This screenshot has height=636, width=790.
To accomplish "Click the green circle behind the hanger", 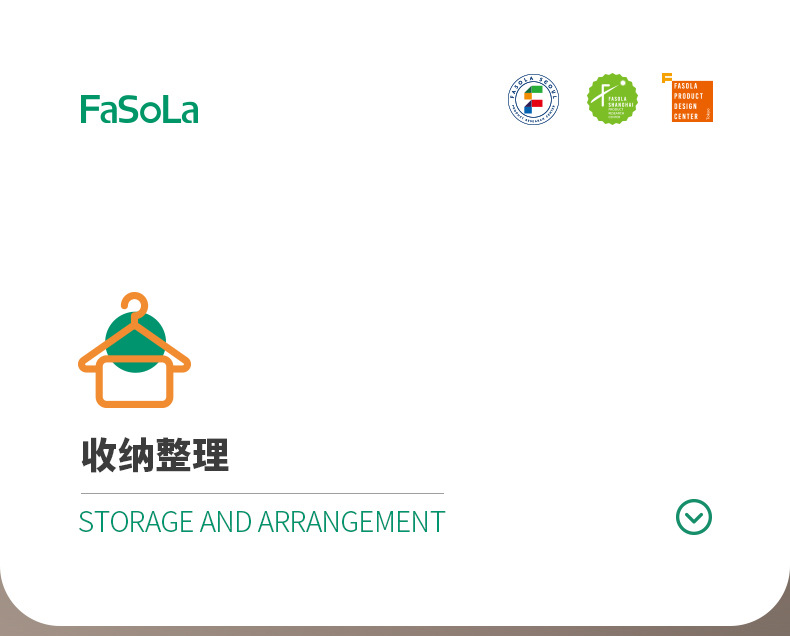I will point(136,343).
